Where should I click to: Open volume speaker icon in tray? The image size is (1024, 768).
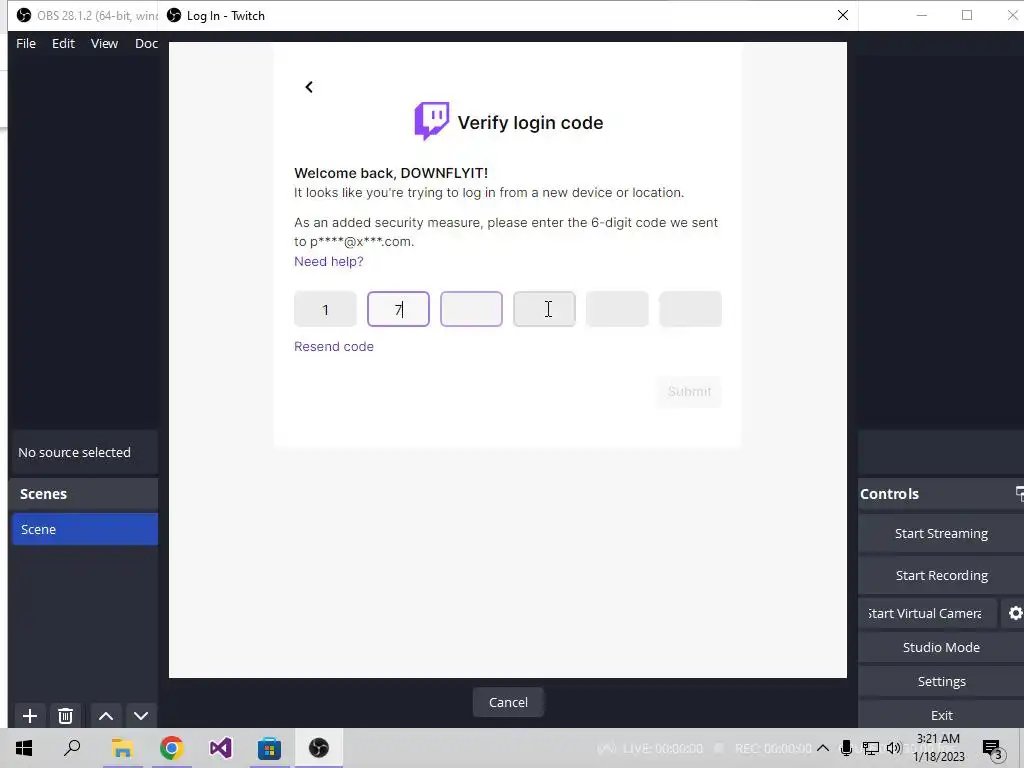[894, 748]
